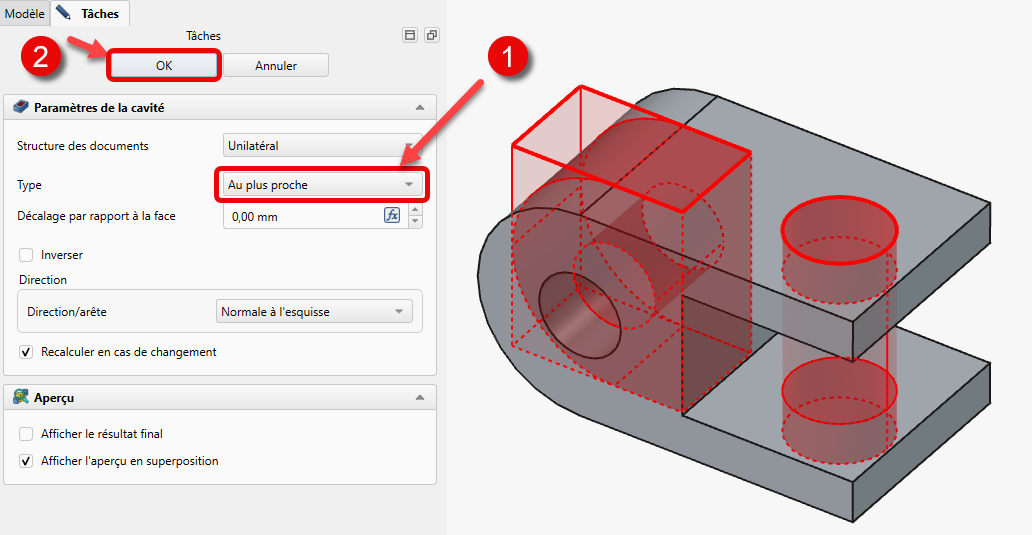Image resolution: width=1032 pixels, height=535 pixels.
Task: Toggle Afficher l'aperçu en superposition
Action: [x=26, y=461]
